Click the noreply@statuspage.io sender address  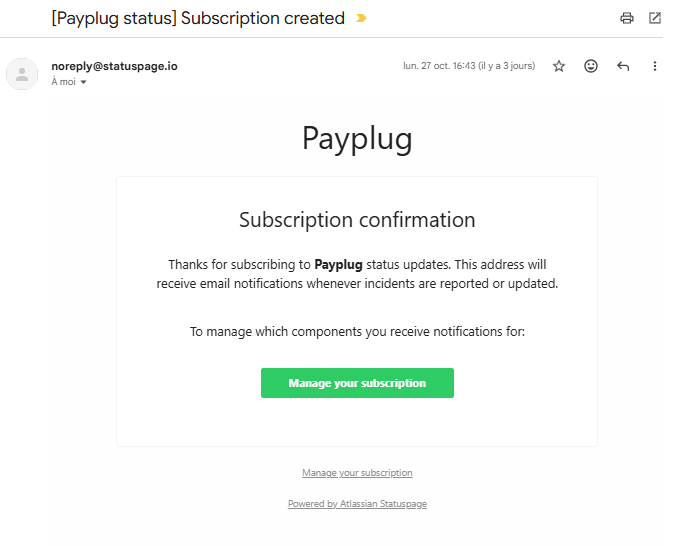(114, 66)
